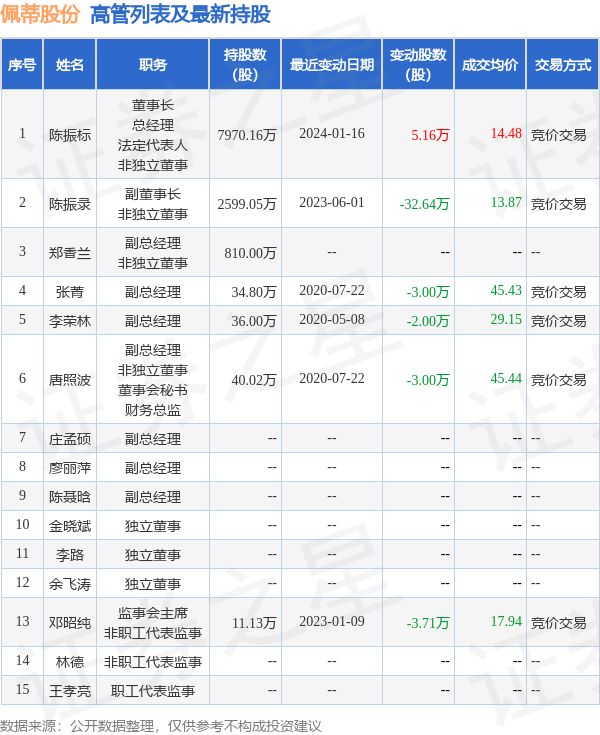Click 2020-07-22 in 张菁's row

coord(332,291)
